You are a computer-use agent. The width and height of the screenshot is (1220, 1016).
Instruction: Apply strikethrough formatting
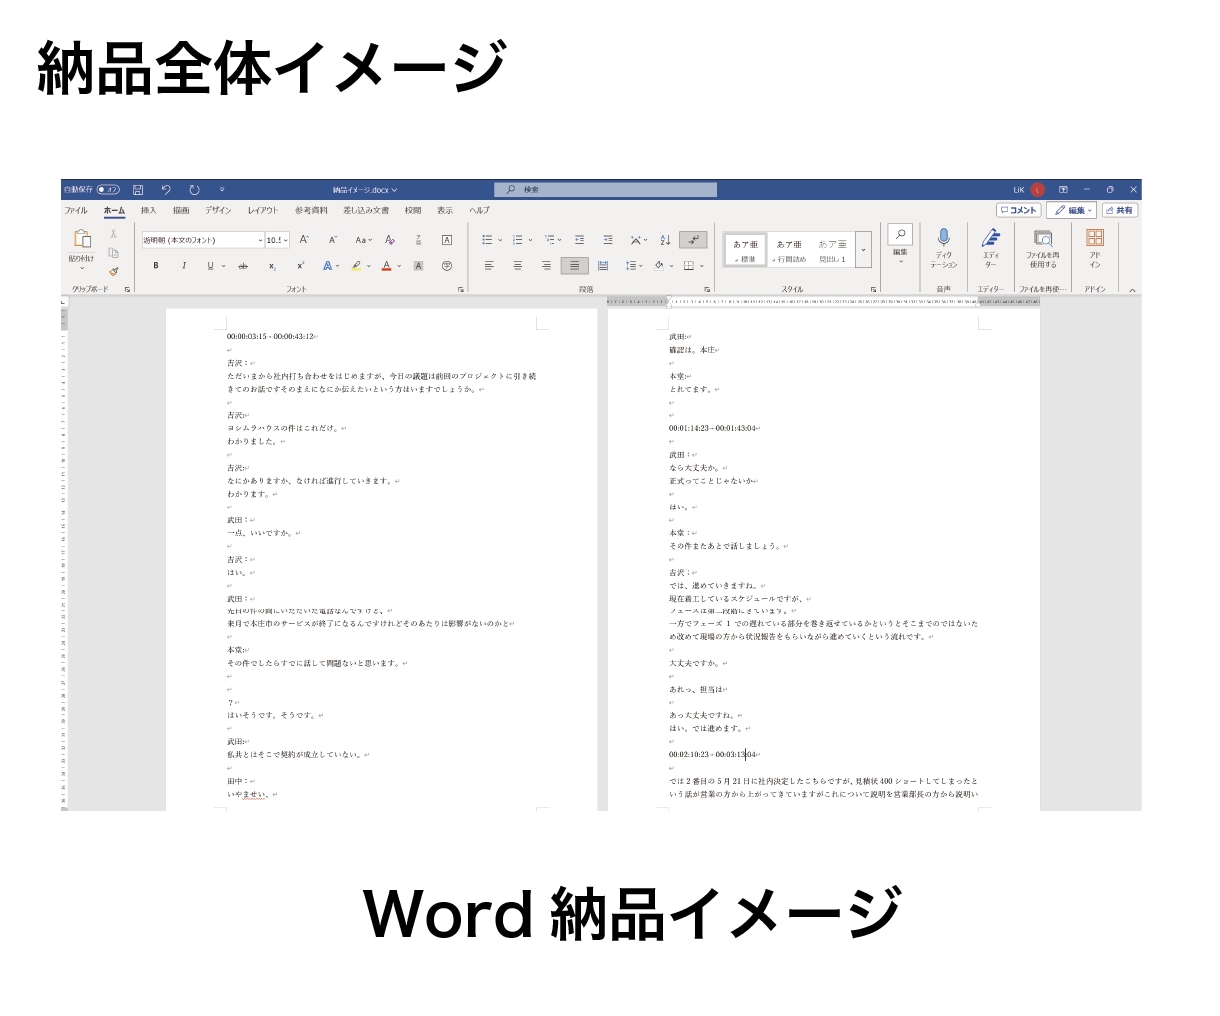243,266
